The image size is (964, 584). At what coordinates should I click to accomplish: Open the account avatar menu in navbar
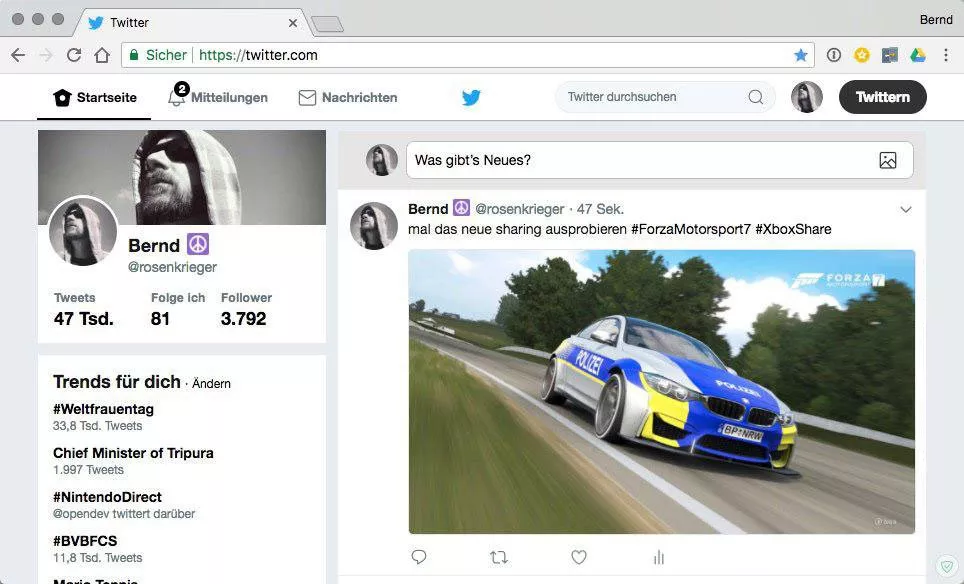click(x=807, y=97)
